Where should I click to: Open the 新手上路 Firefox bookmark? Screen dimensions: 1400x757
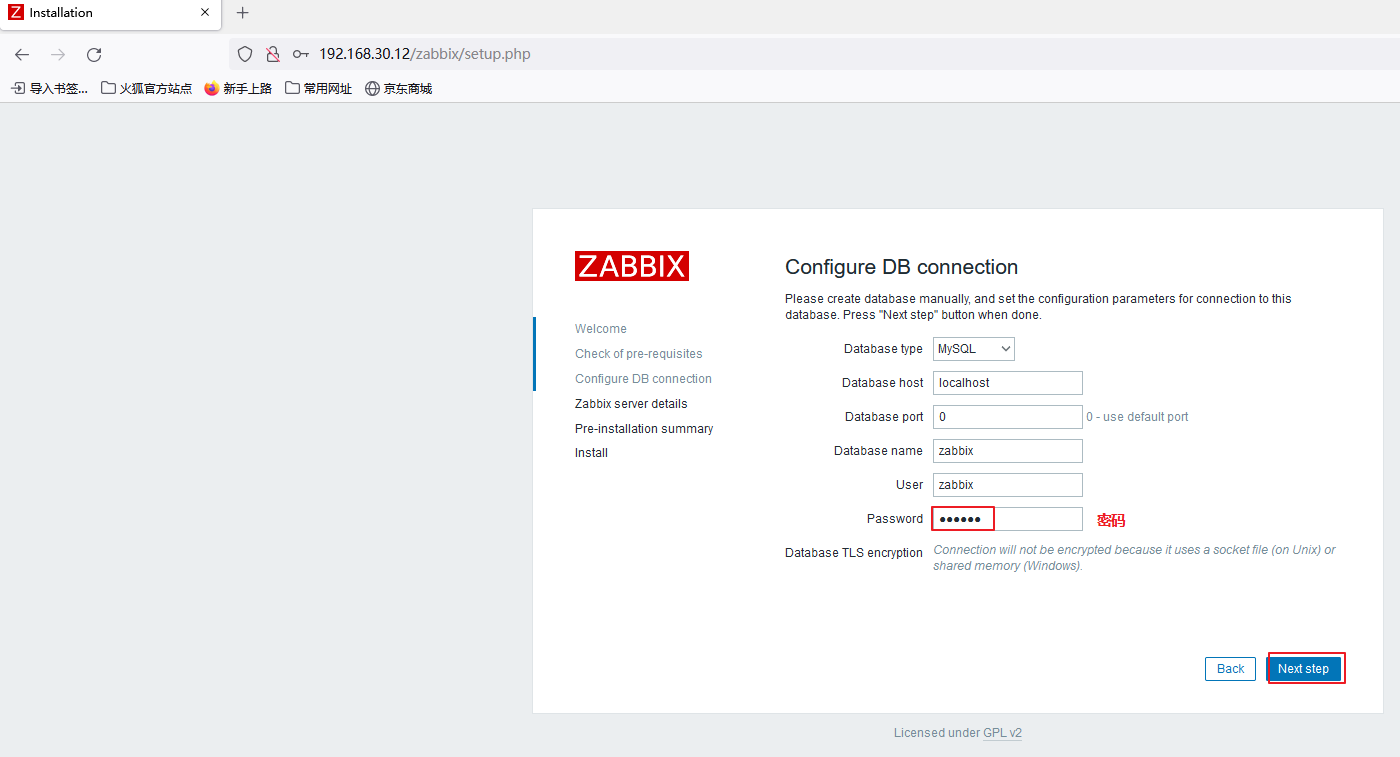[238, 88]
